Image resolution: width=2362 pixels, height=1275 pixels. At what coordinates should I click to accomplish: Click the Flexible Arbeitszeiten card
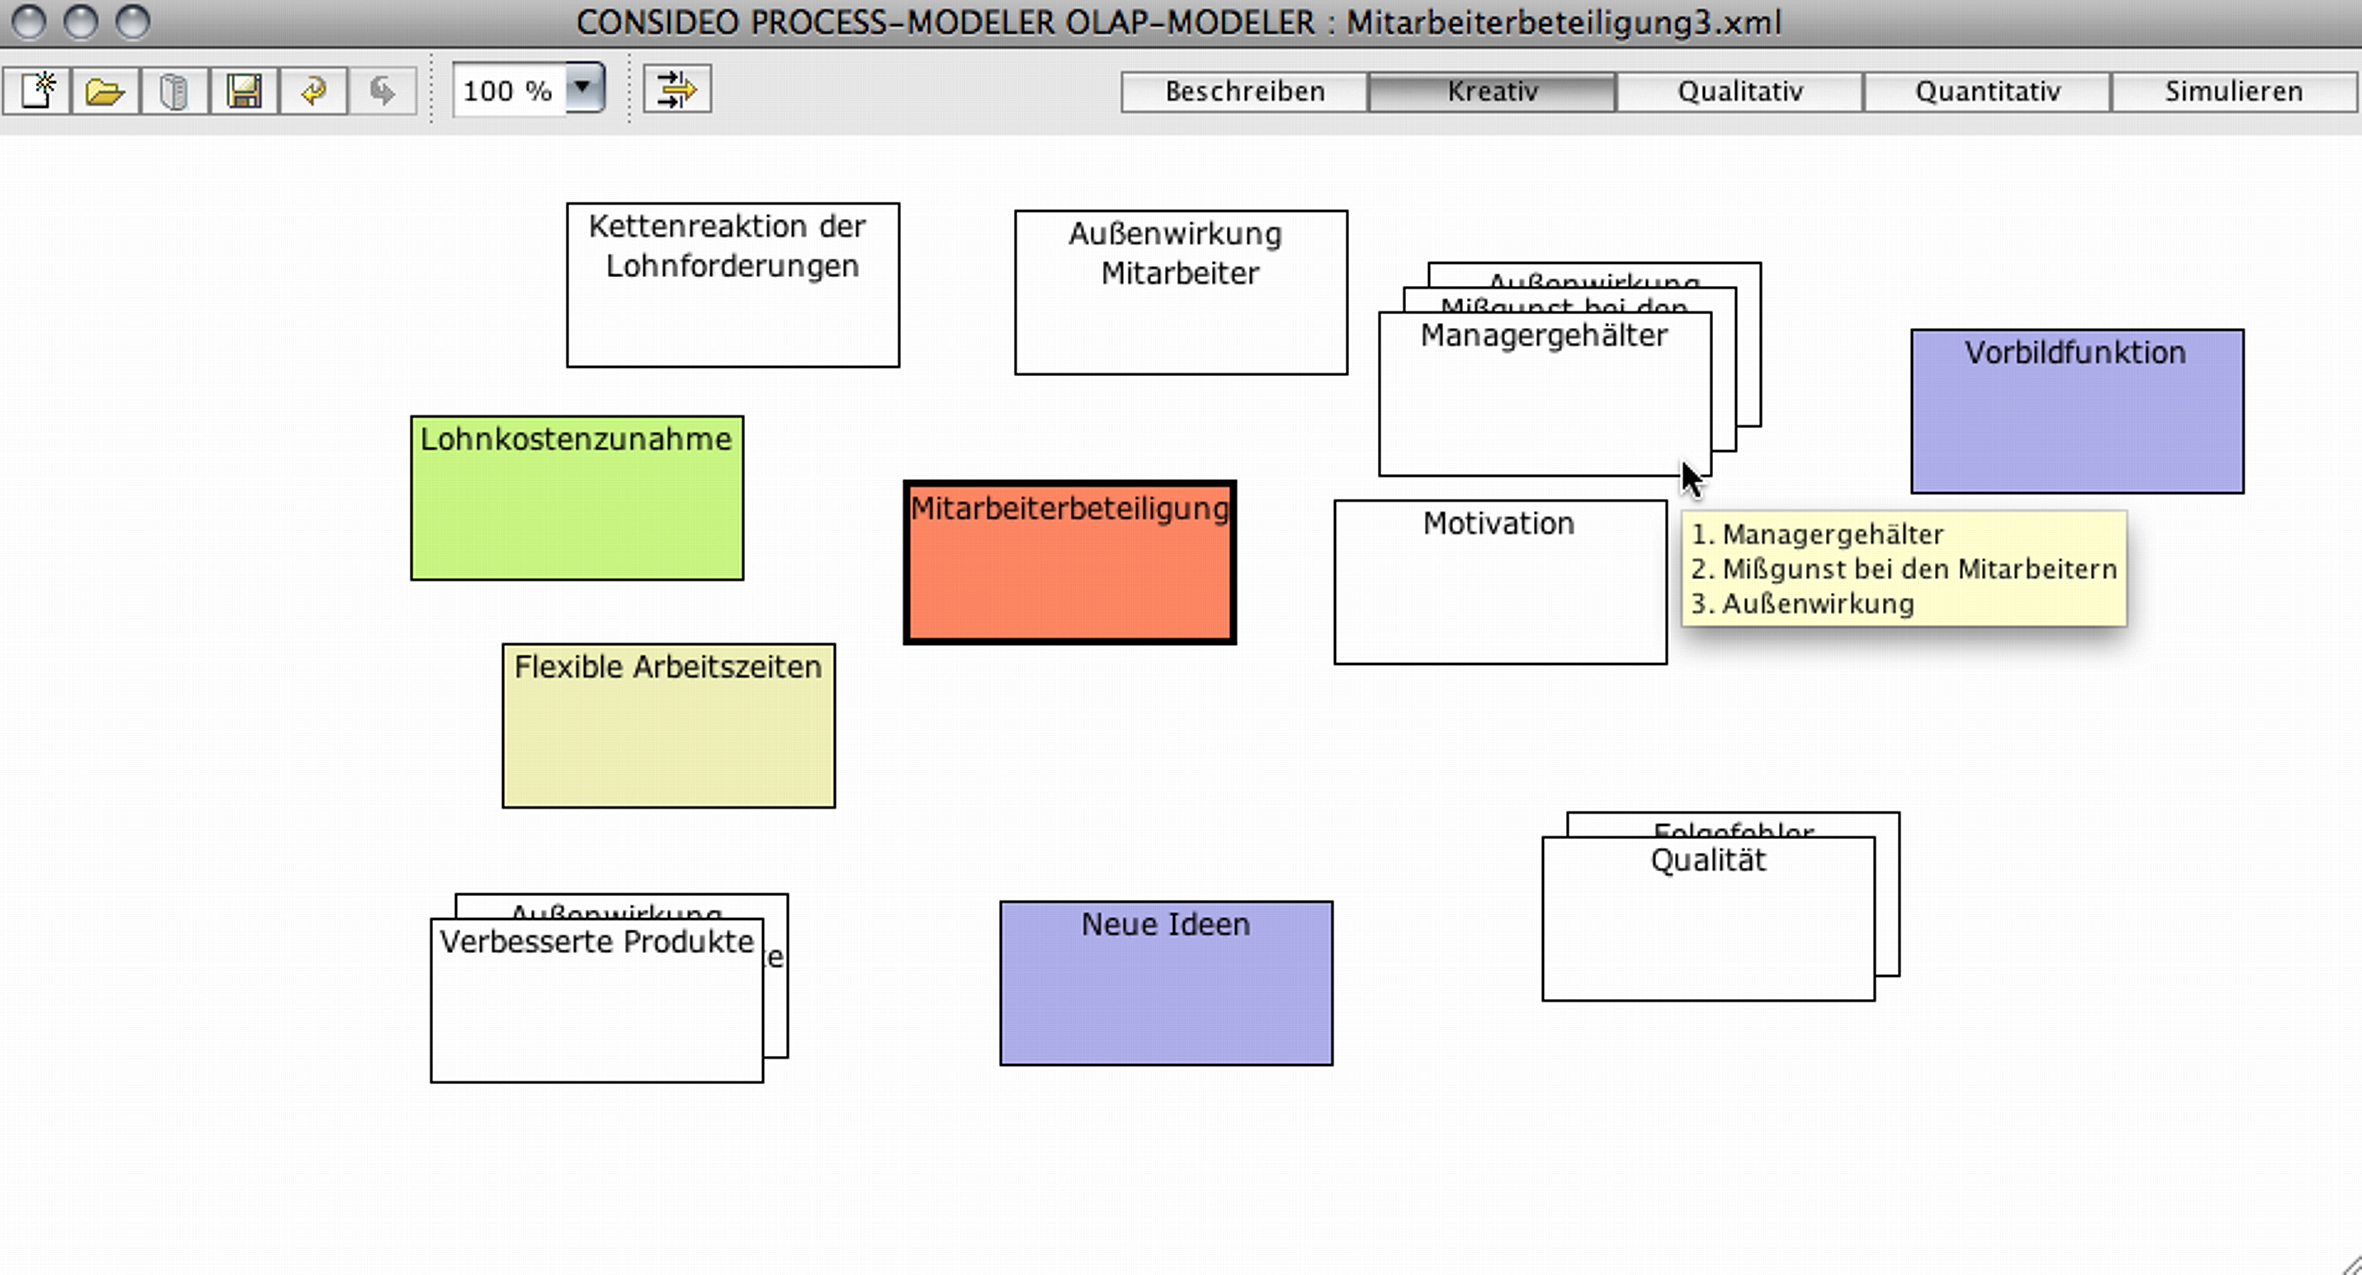tap(668, 726)
